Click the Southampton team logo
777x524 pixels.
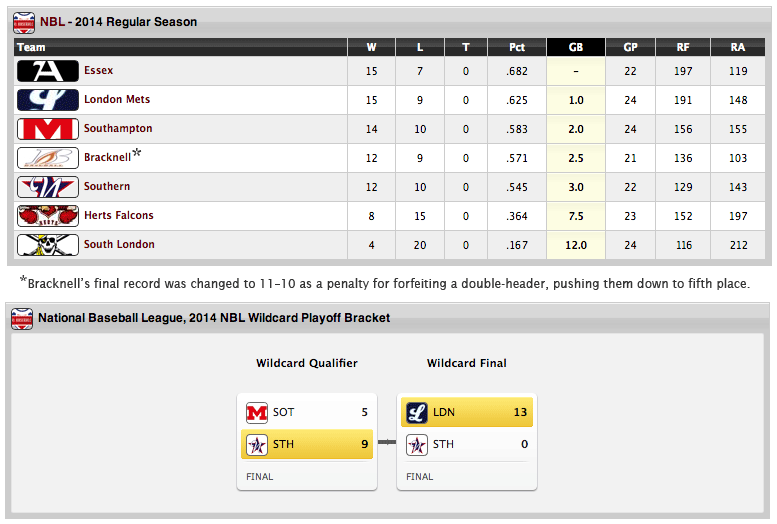tap(47, 129)
